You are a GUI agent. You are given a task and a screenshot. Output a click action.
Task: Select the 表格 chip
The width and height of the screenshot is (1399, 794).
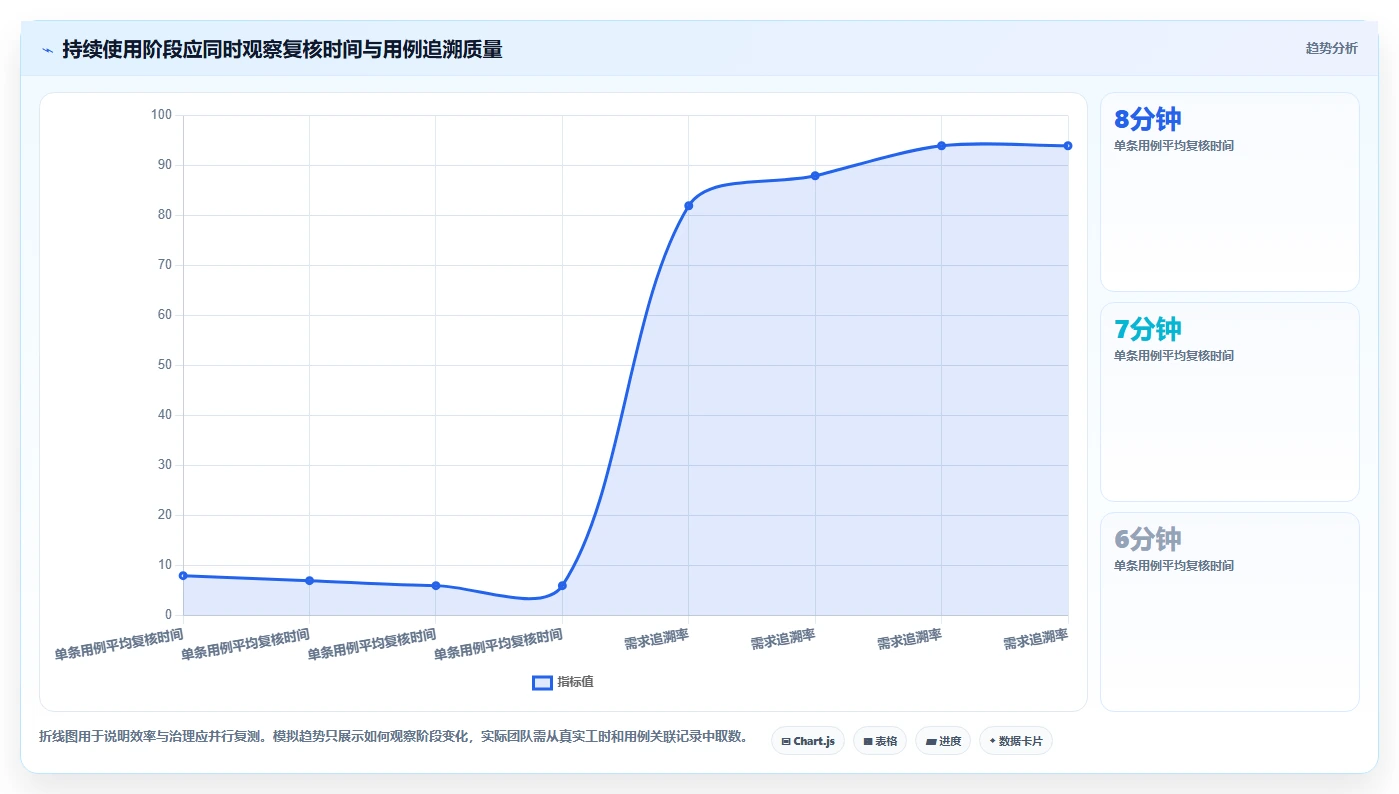[880, 741]
